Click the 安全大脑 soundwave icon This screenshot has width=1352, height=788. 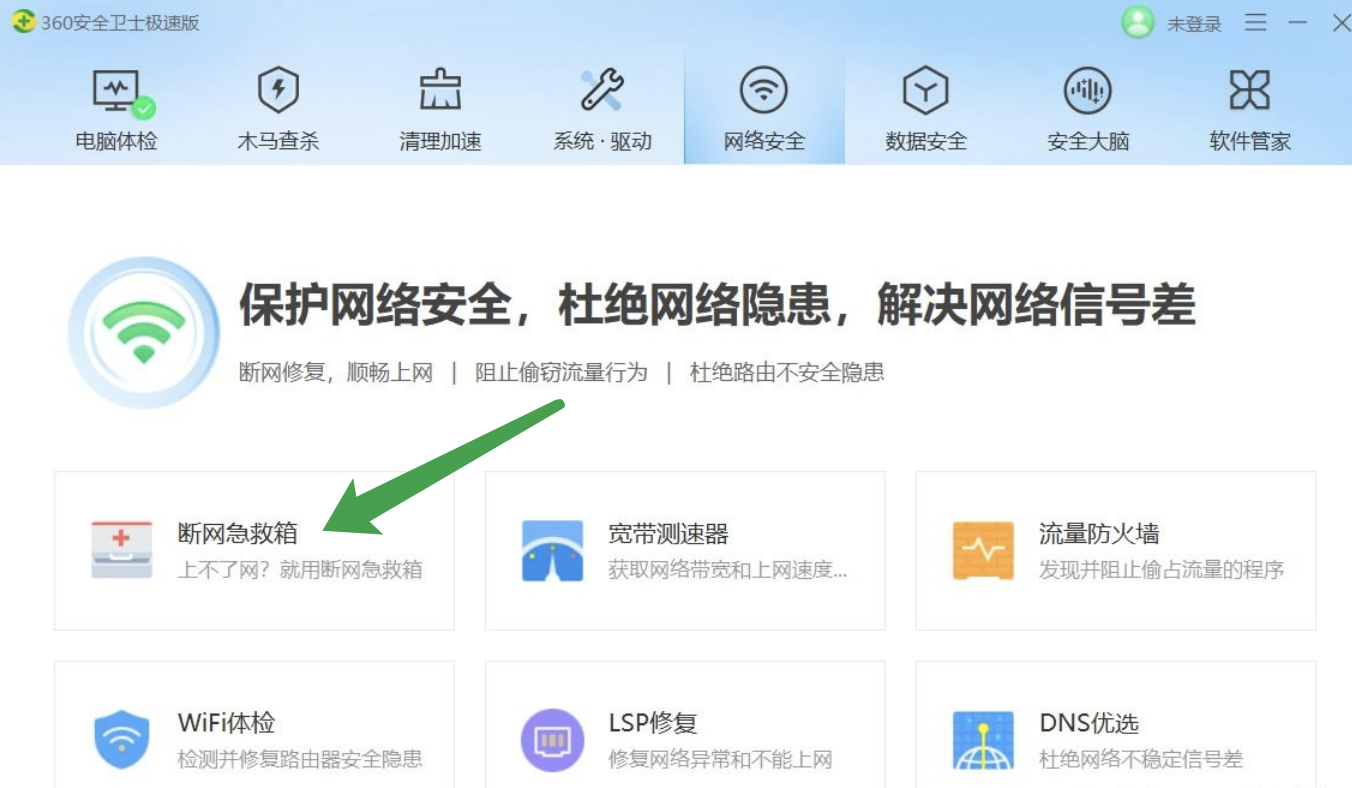(x=1087, y=92)
